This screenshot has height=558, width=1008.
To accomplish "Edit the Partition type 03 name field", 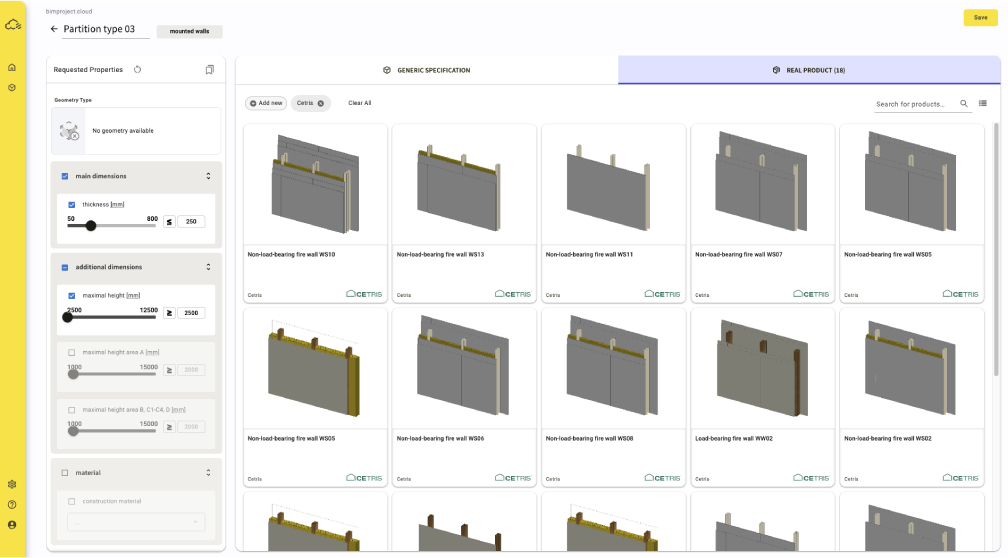I will (x=105, y=30).
